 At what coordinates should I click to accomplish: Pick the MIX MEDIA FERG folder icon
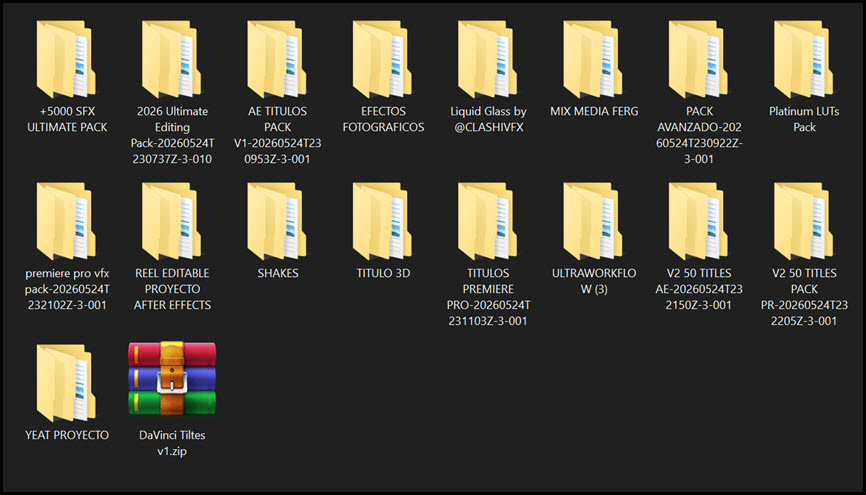pos(593,59)
